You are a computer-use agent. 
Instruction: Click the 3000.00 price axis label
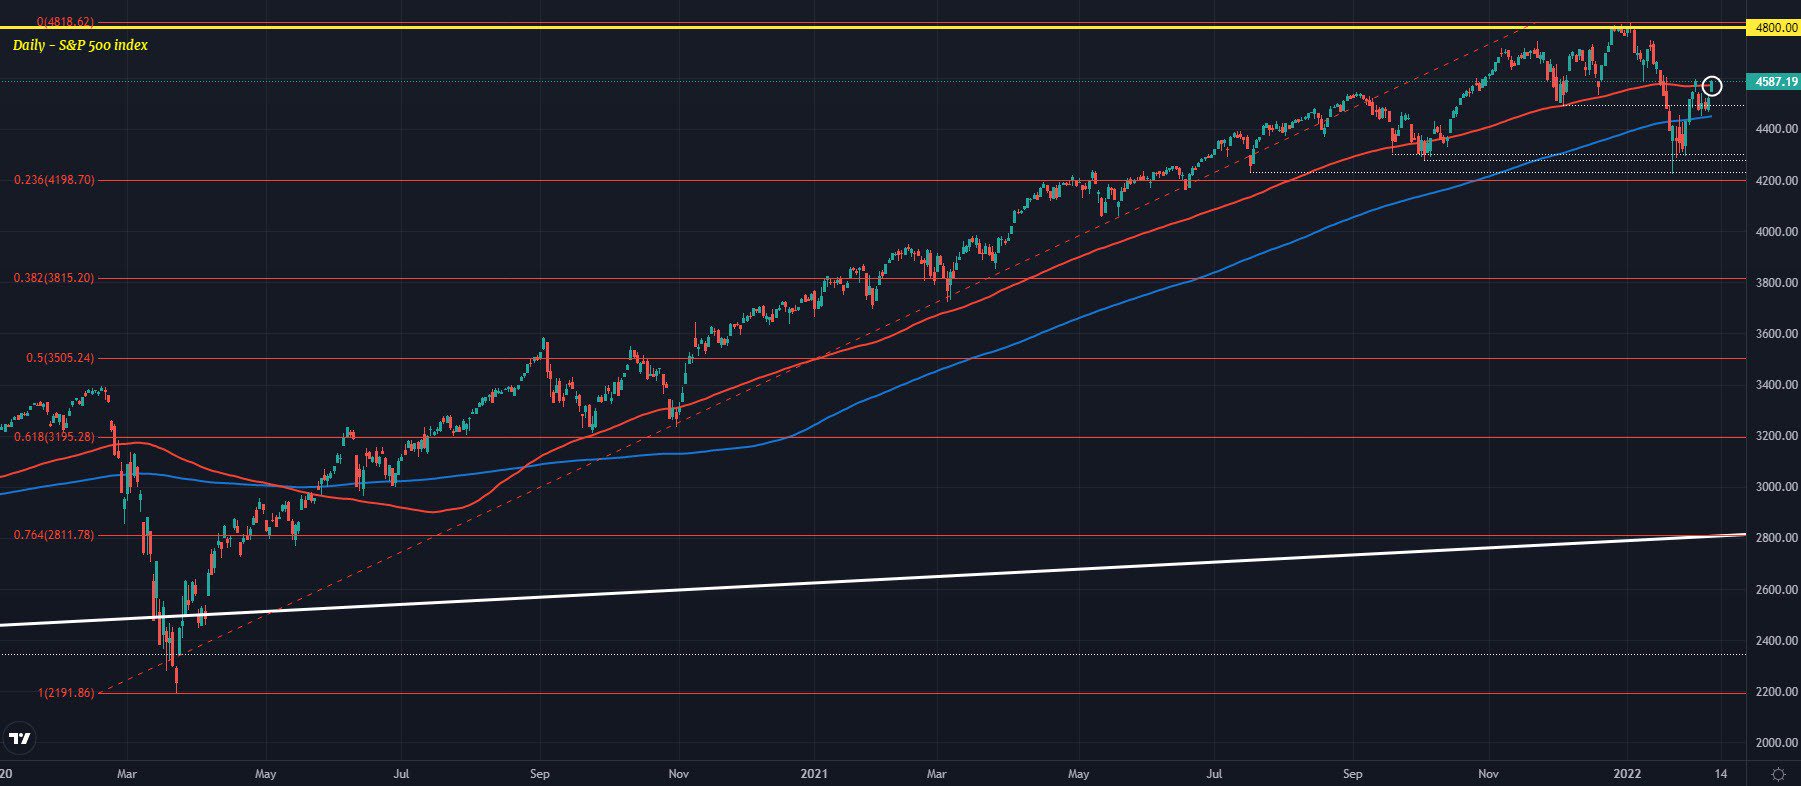tap(1776, 487)
